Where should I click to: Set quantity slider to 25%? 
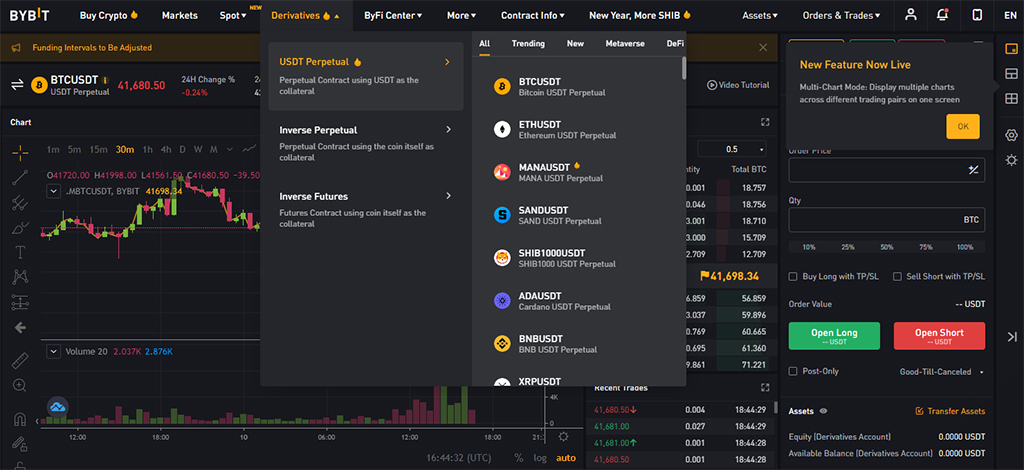click(x=848, y=247)
